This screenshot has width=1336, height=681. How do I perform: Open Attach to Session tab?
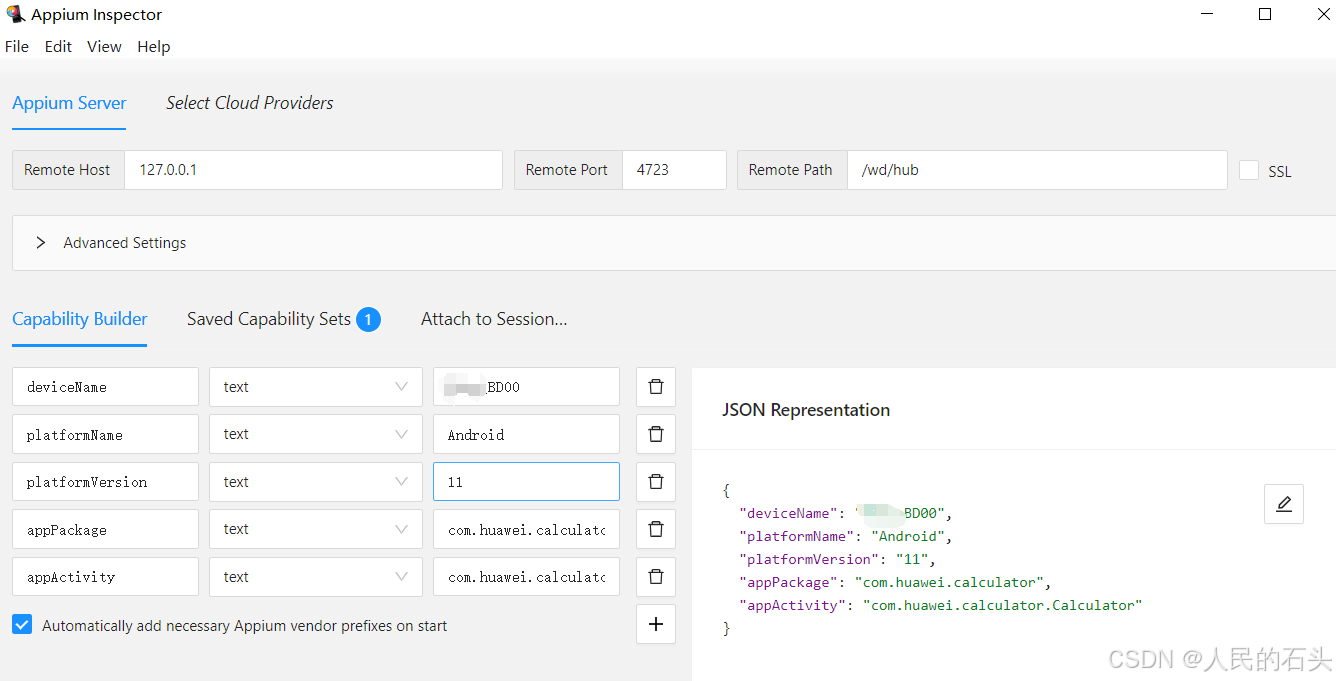click(494, 319)
